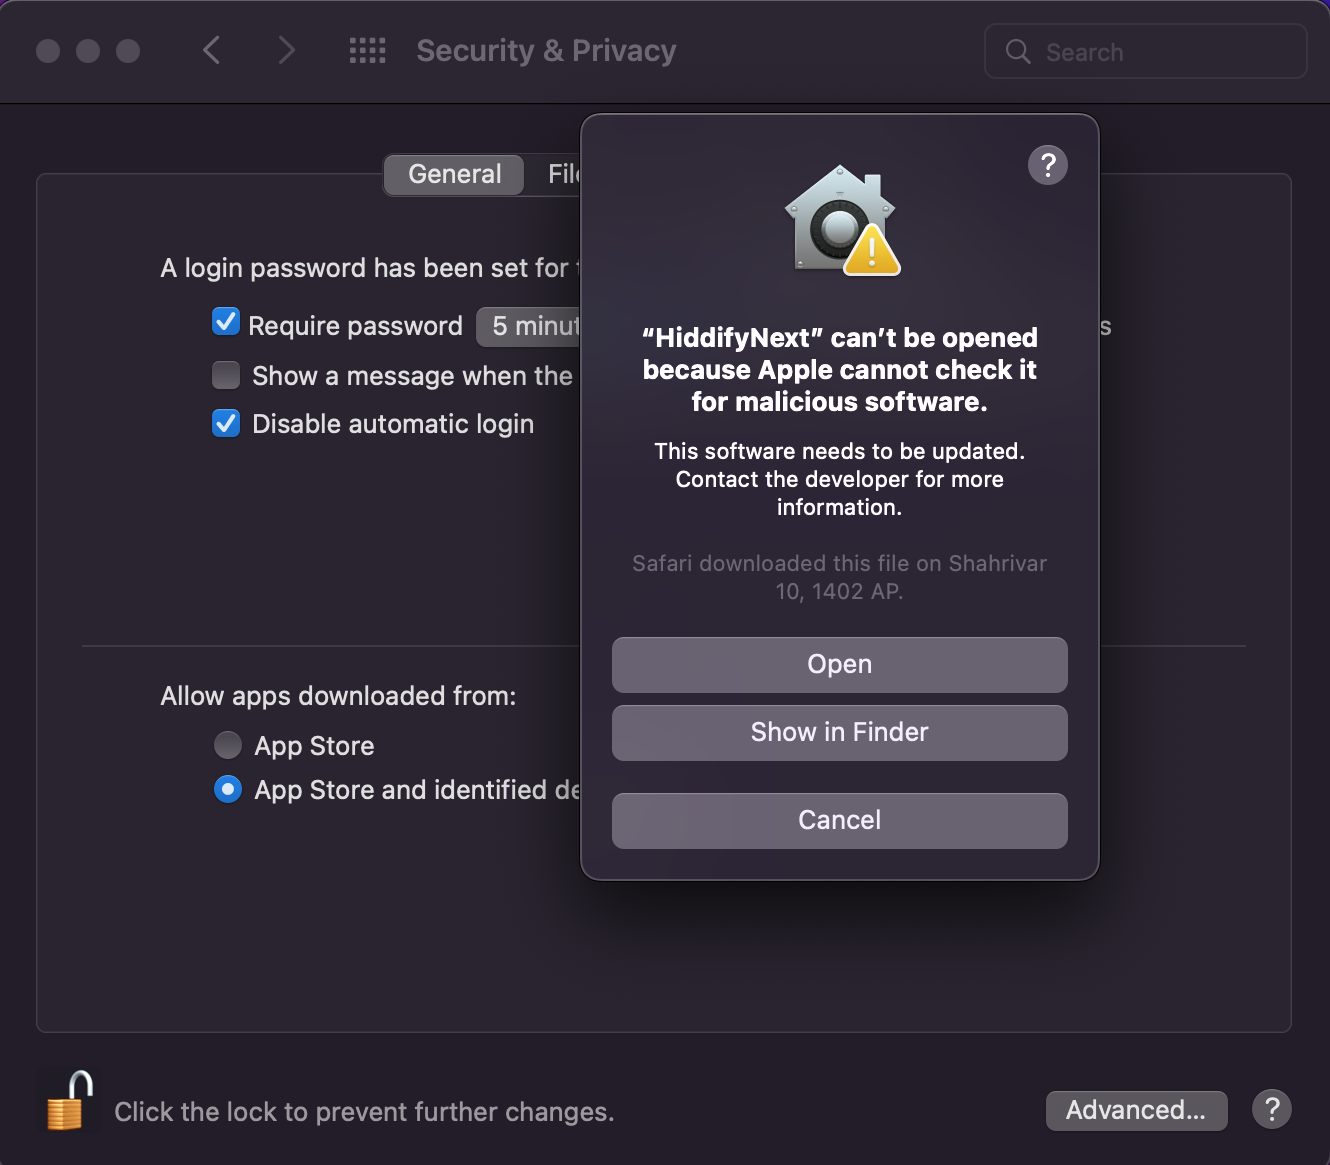The image size is (1330, 1165).
Task: Click the question mark help icon in the dialog
Action: [1047, 165]
